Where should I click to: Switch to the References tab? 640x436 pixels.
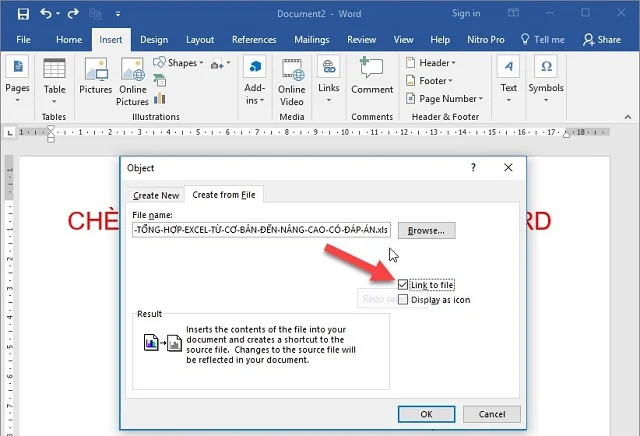click(x=254, y=40)
